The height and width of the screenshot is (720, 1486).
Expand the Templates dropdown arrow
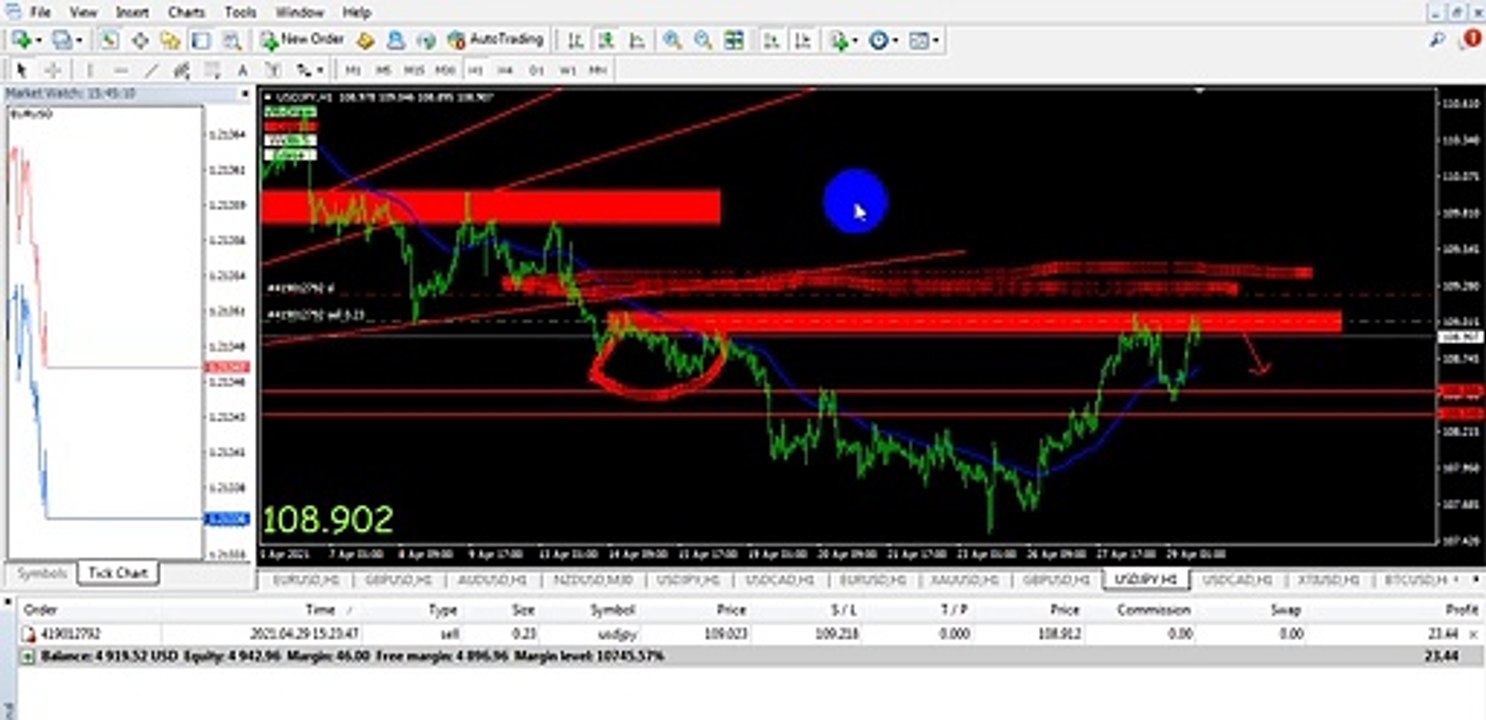pyautogui.click(x=935, y=41)
